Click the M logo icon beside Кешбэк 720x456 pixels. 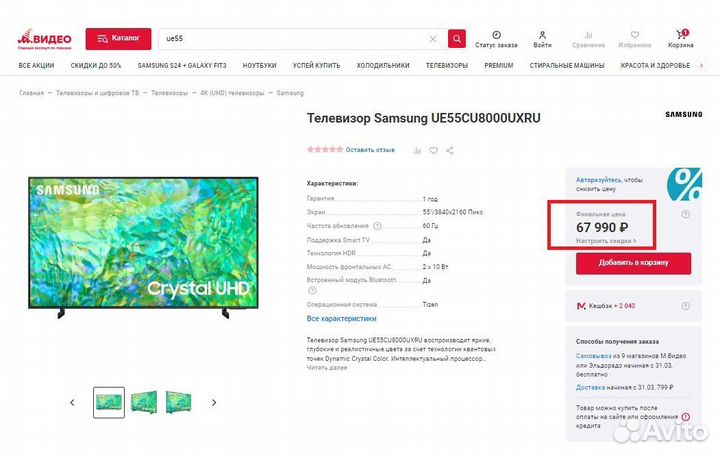581,306
